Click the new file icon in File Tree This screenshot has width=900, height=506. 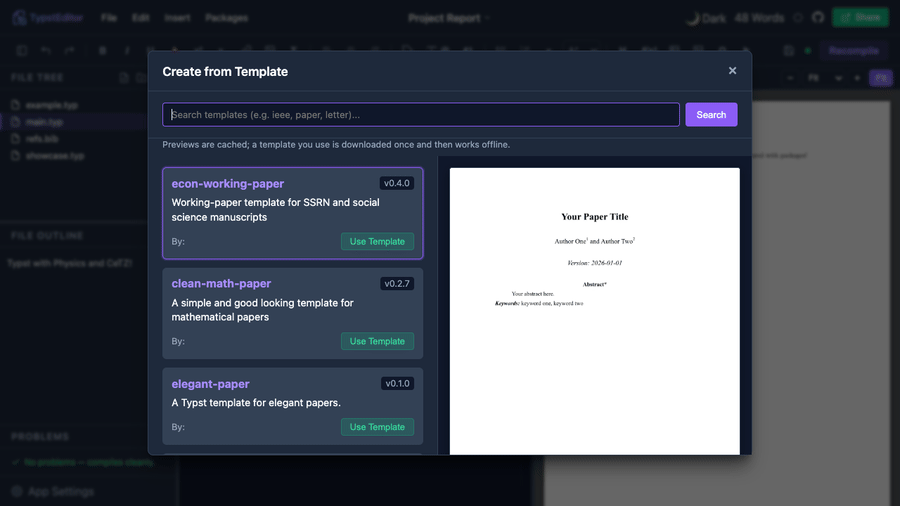pos(124,77)
